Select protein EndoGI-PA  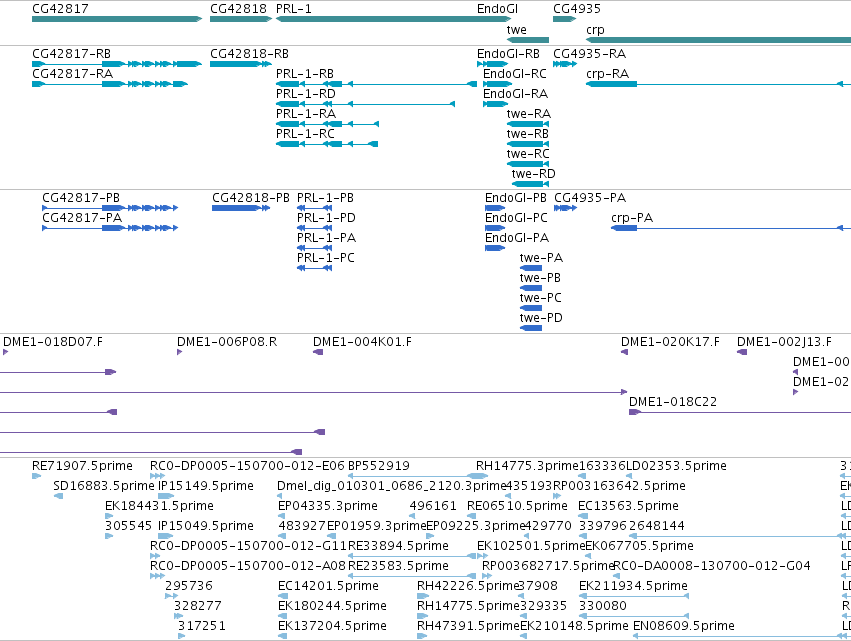495,248
